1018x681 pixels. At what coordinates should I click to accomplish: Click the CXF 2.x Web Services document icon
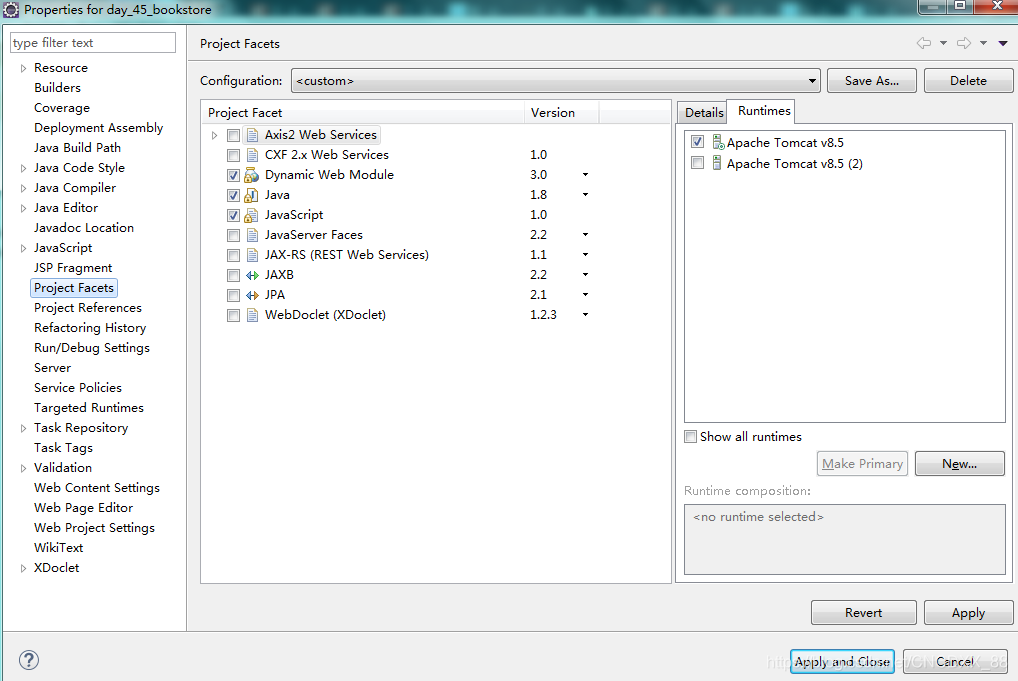pos(252,155)
